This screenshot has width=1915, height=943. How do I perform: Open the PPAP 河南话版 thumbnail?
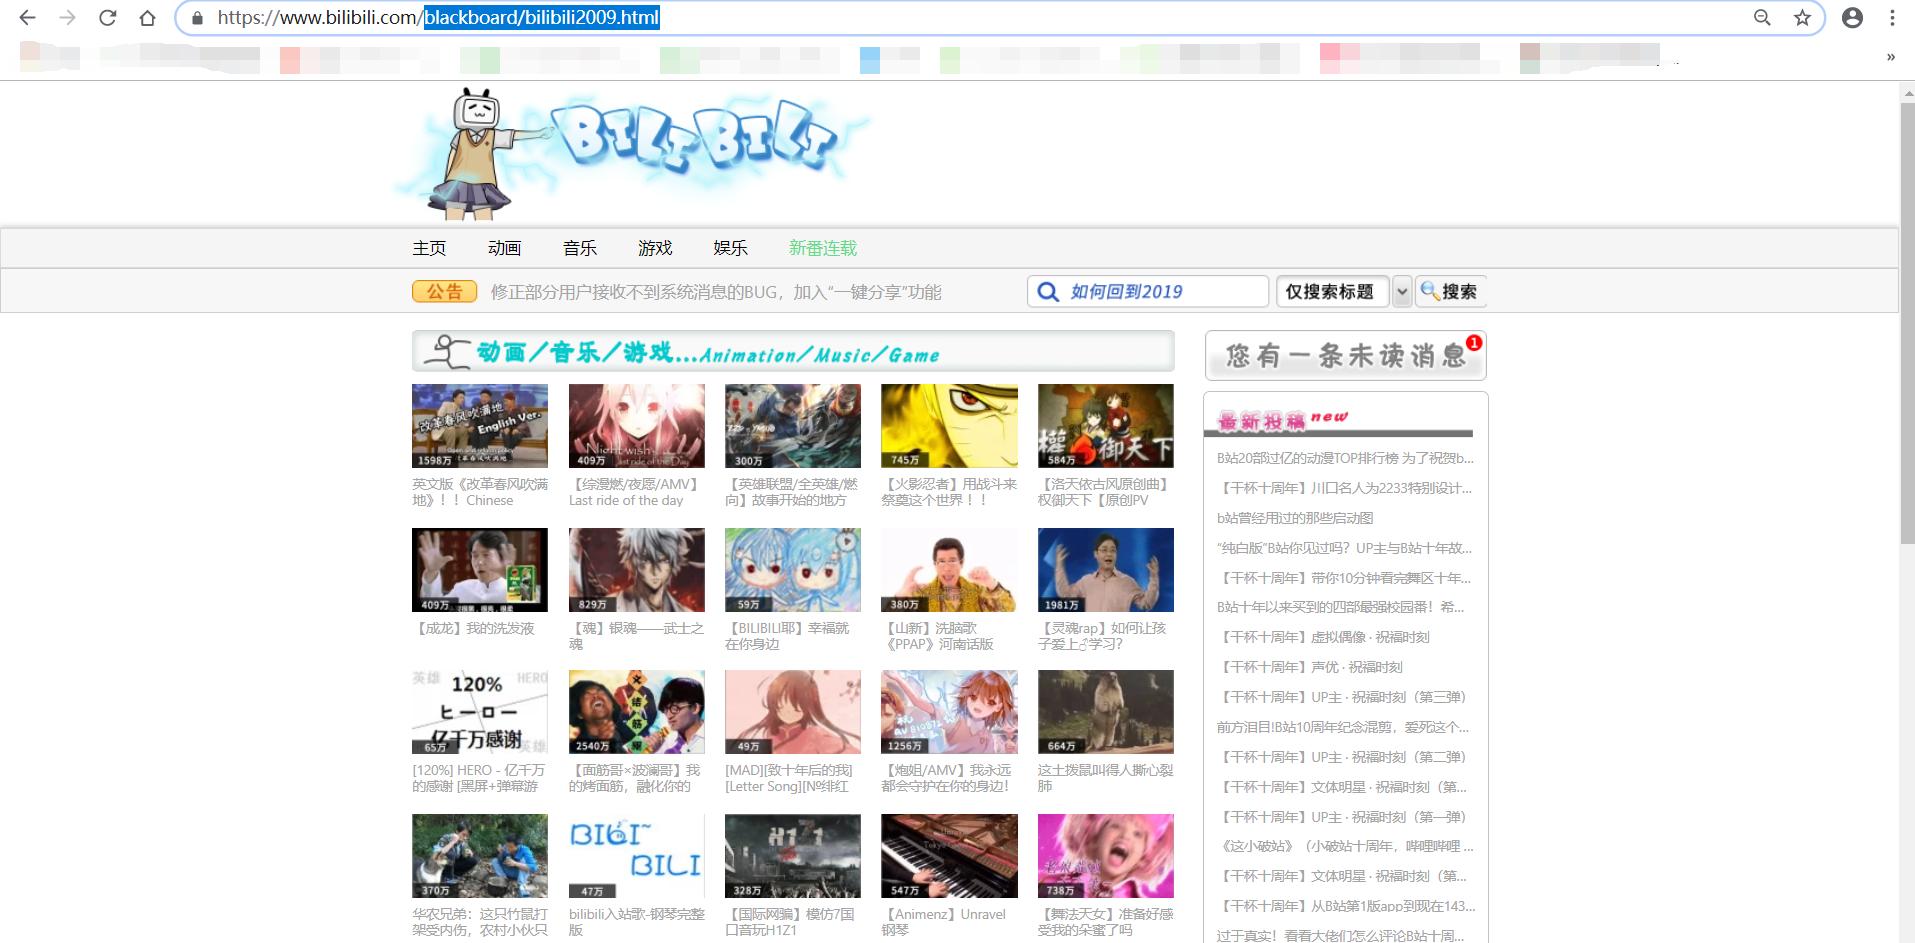pyautogui.click(x=949, y=570)
